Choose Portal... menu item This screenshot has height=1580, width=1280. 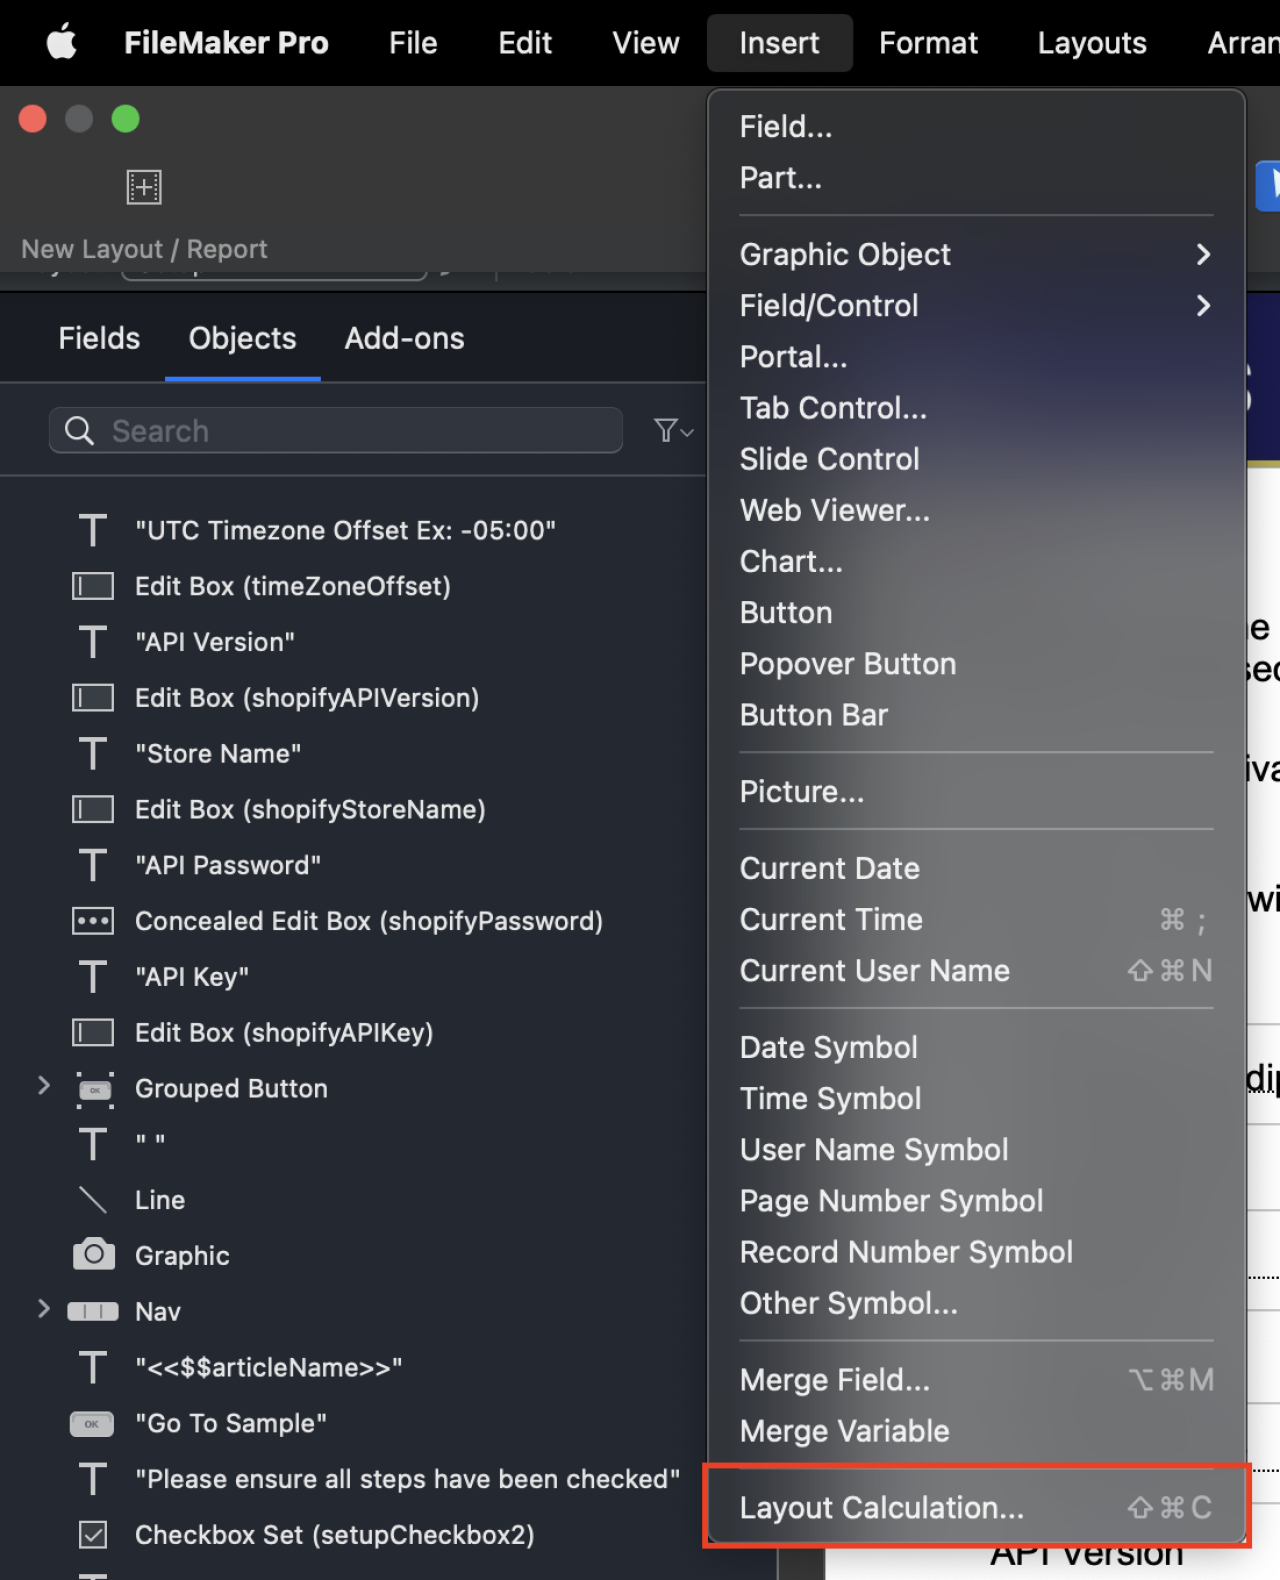pyautogui.click(x=976, y=356)
